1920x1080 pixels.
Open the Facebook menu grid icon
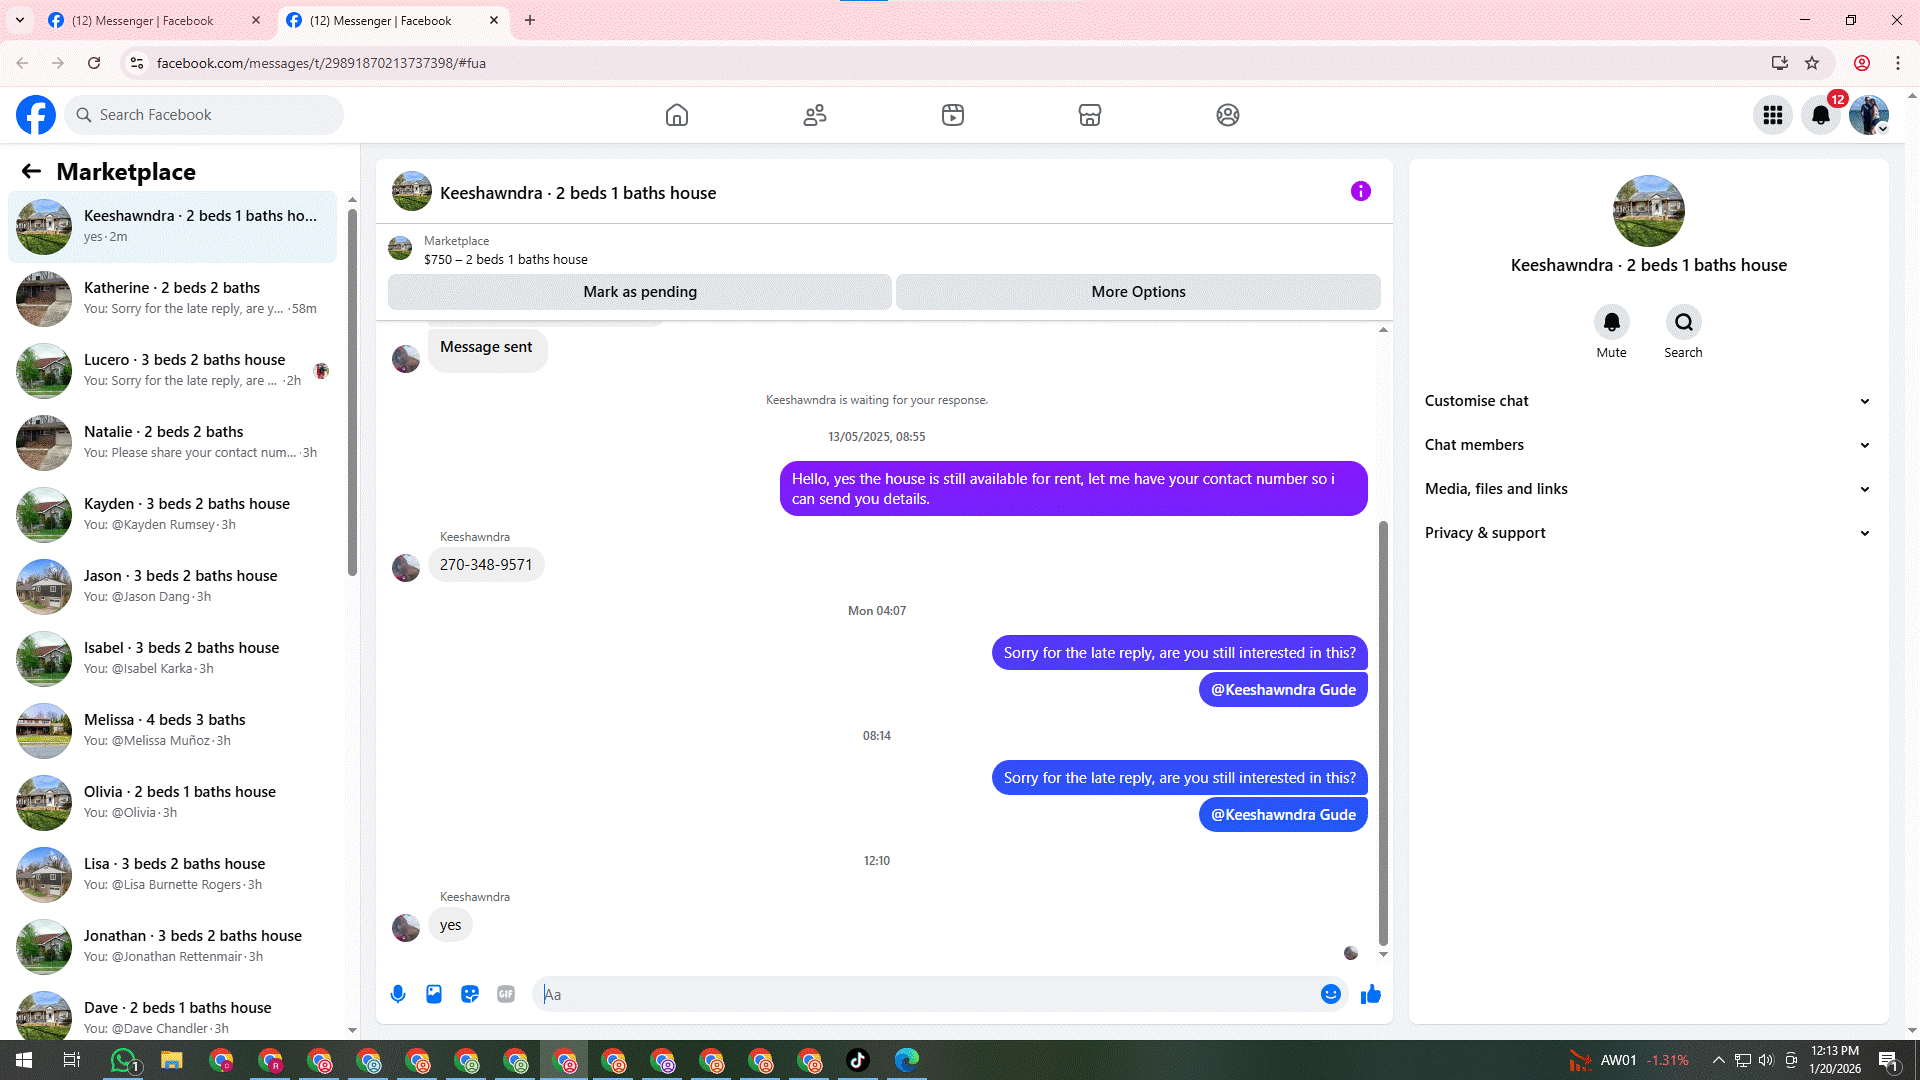[x=1773, y=115]
